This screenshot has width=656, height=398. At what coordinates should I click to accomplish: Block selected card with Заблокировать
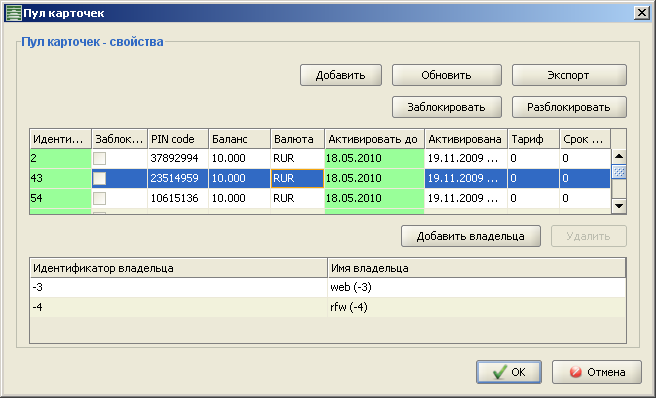point(446,107)
